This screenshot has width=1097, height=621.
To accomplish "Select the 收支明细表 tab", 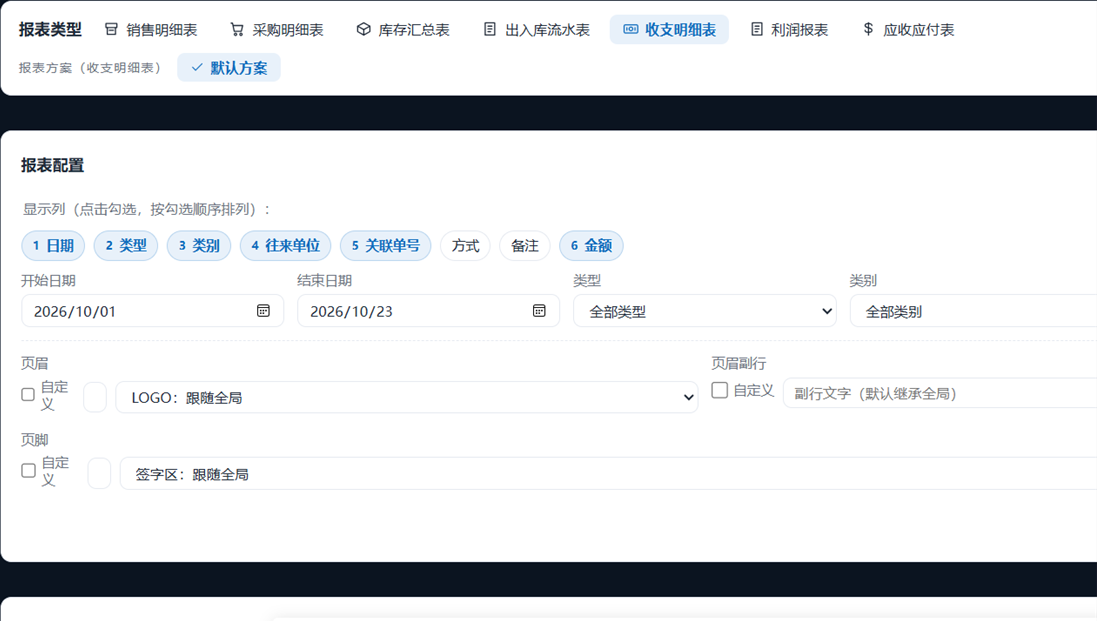I will pos(669,29).
